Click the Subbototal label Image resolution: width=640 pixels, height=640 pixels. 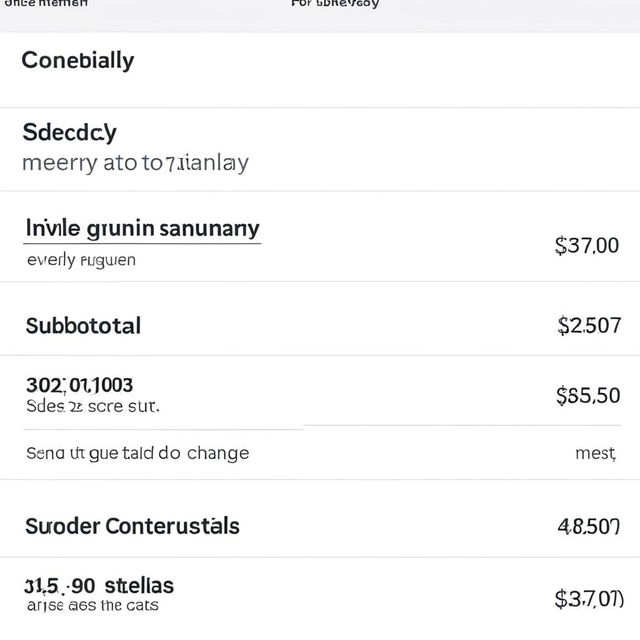(83, 326)
